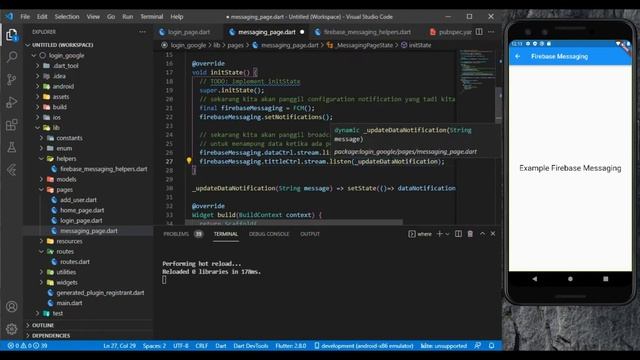This screenshot has height=360, width=640.
Task: Switch to the PROBLEMS panel tab
Action: pyautogui.click(x=176, y=234)
